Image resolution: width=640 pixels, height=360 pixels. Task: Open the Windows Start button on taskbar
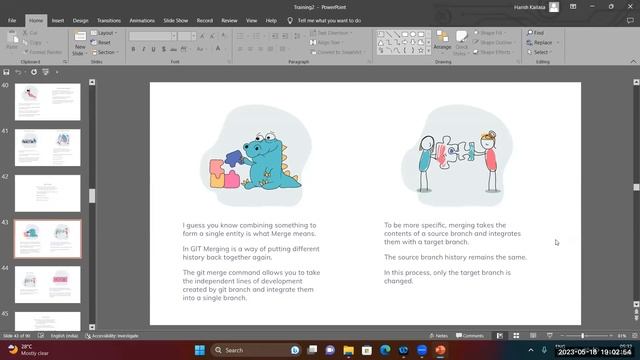[x=200, y=350]
